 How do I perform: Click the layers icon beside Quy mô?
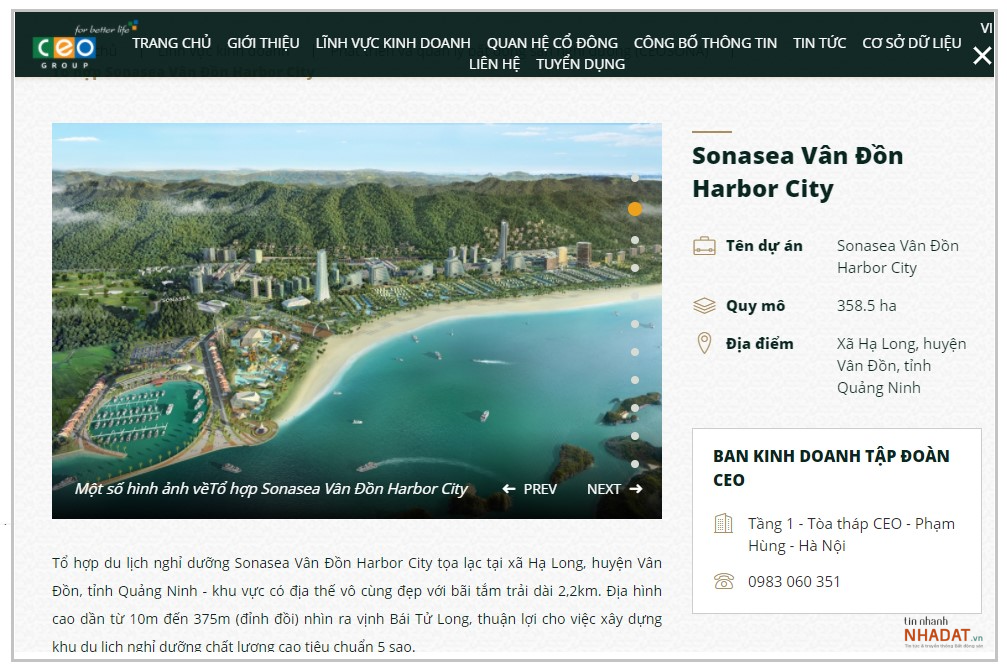point(705,306)
